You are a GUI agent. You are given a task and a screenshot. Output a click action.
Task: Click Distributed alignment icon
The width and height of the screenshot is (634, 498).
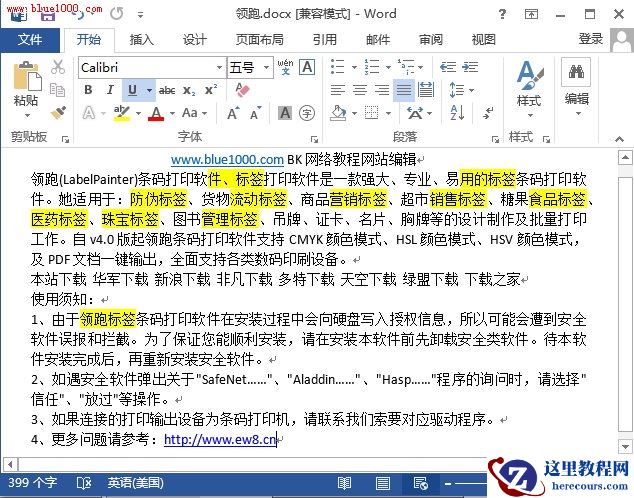point(426,90)
